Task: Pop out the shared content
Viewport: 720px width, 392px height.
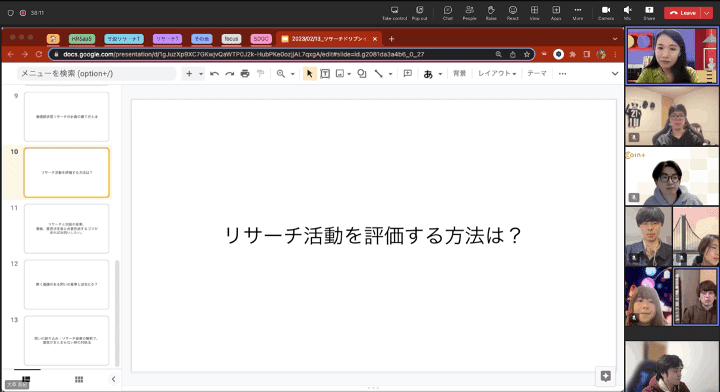Action: click(x=419, y=13)
